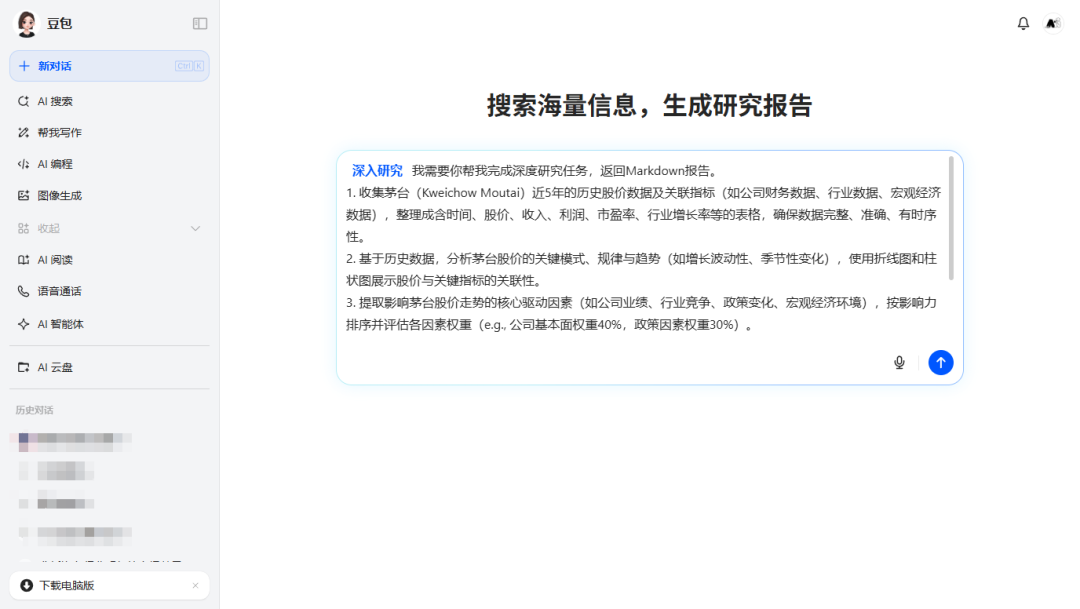Click the AI 搜索 search icon
1080x609 pixels.
(23, 101)
